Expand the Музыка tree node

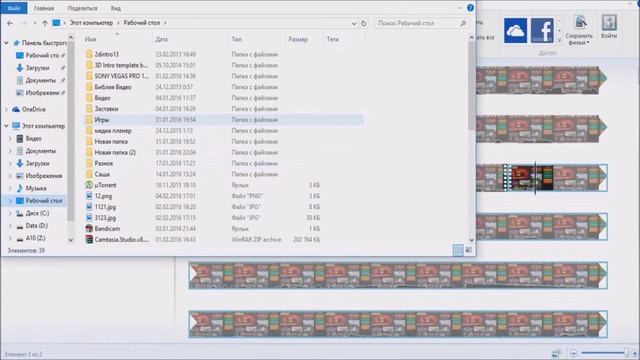[10, 188]
